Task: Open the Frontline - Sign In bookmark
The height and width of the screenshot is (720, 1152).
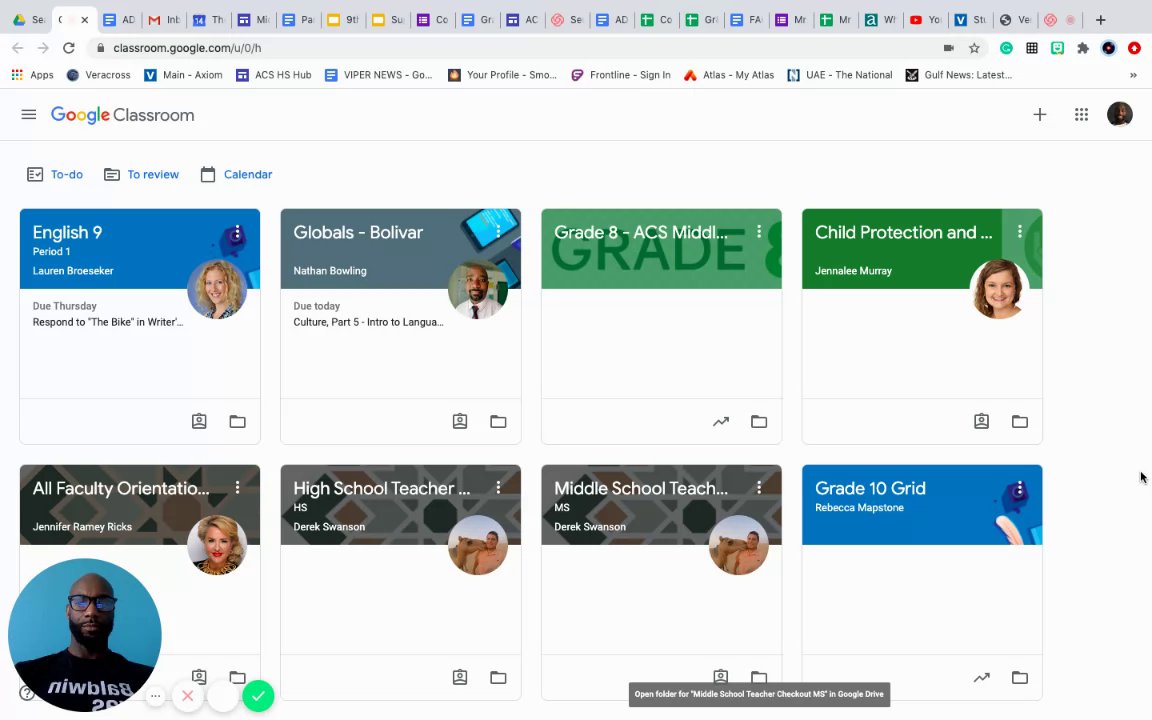Action: (621, 75)
